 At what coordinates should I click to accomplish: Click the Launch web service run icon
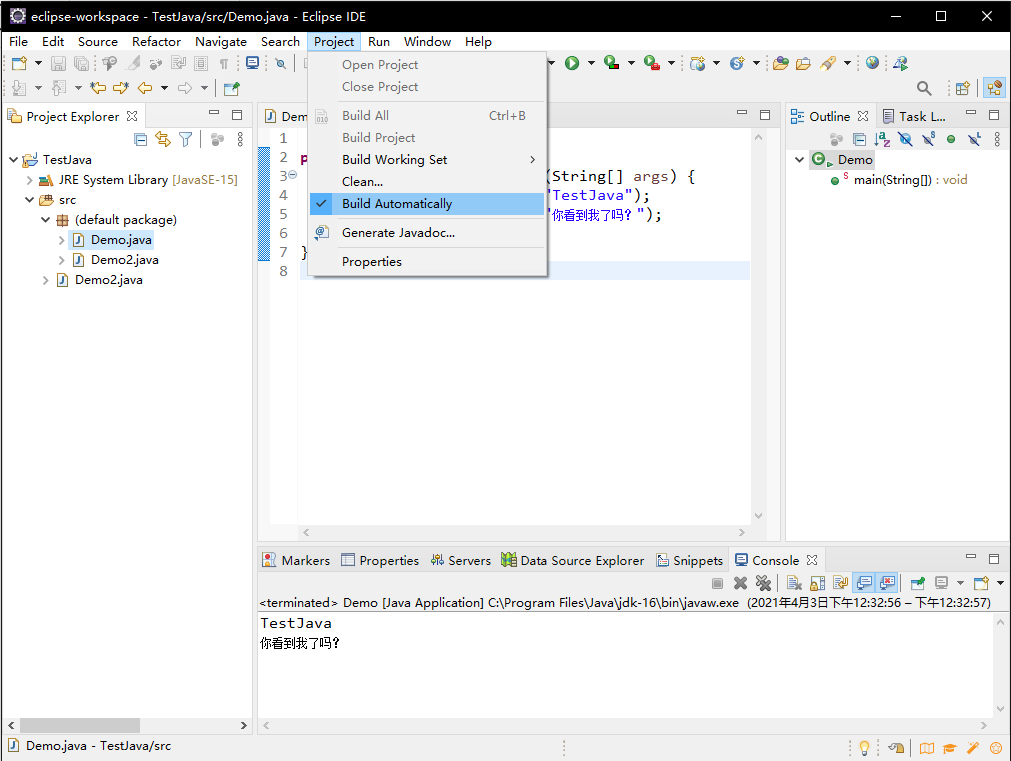[x=901, y=63]
